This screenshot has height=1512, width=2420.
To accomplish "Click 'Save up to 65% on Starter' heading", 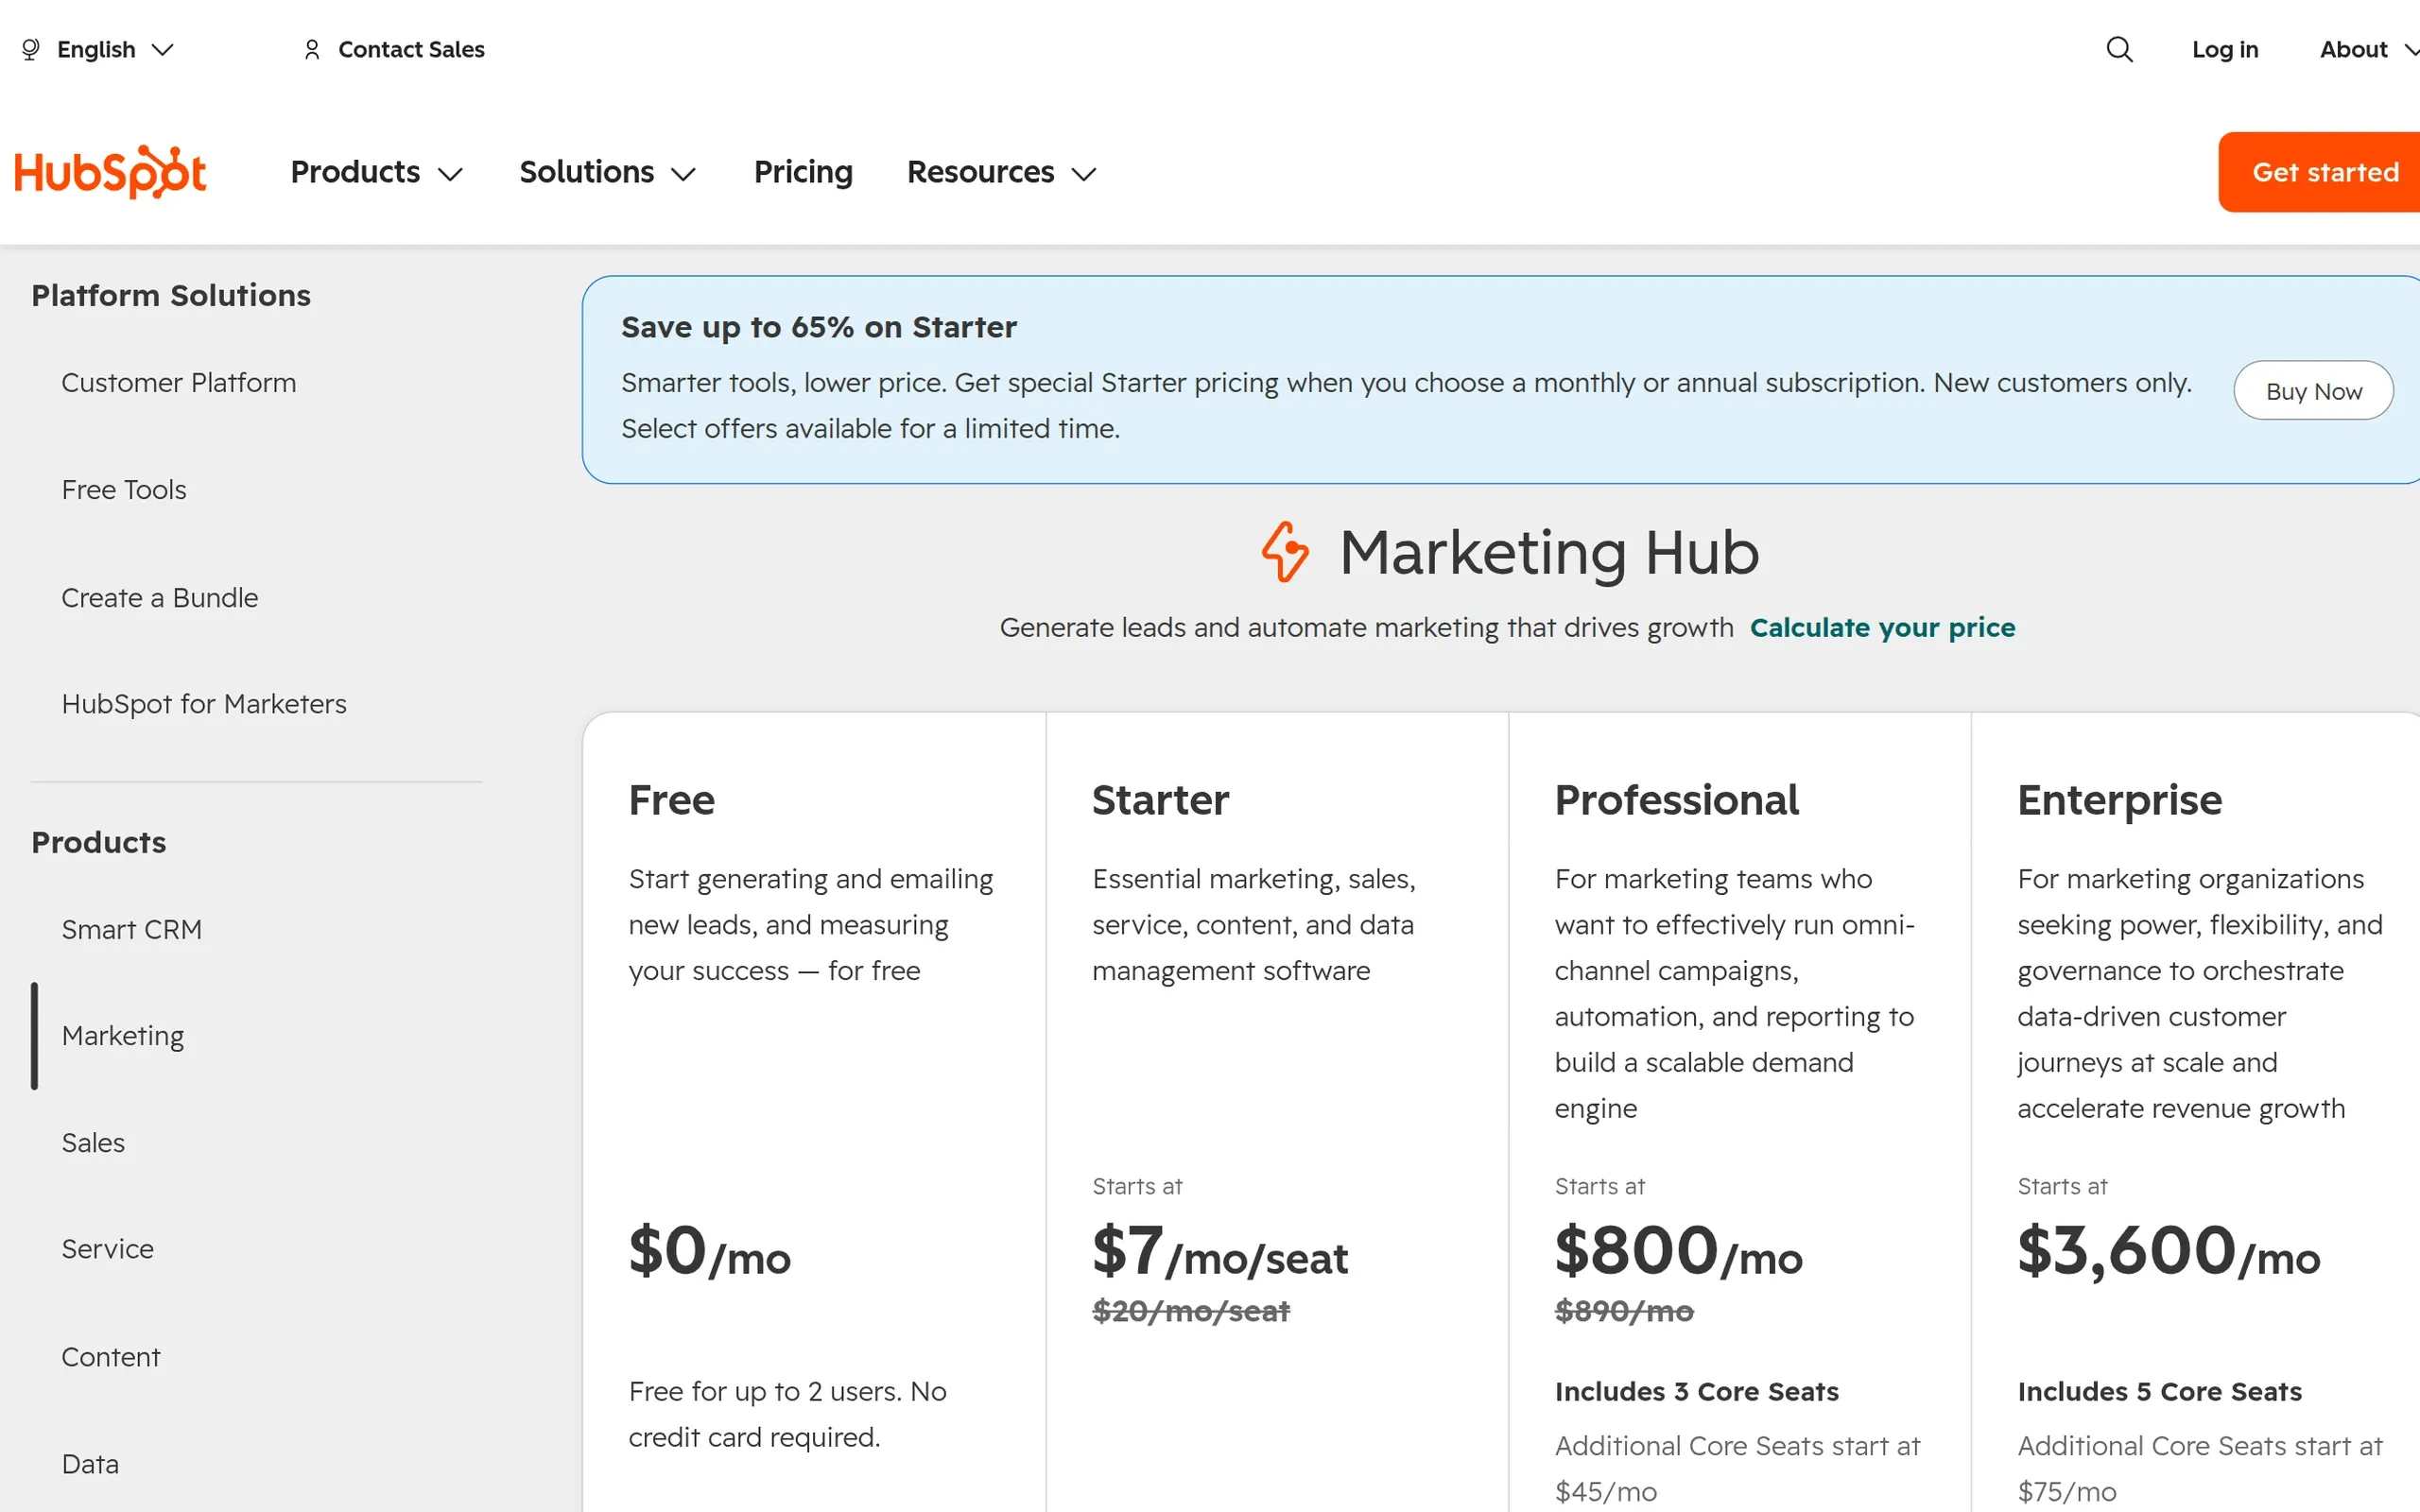I will tap(818, 327).
